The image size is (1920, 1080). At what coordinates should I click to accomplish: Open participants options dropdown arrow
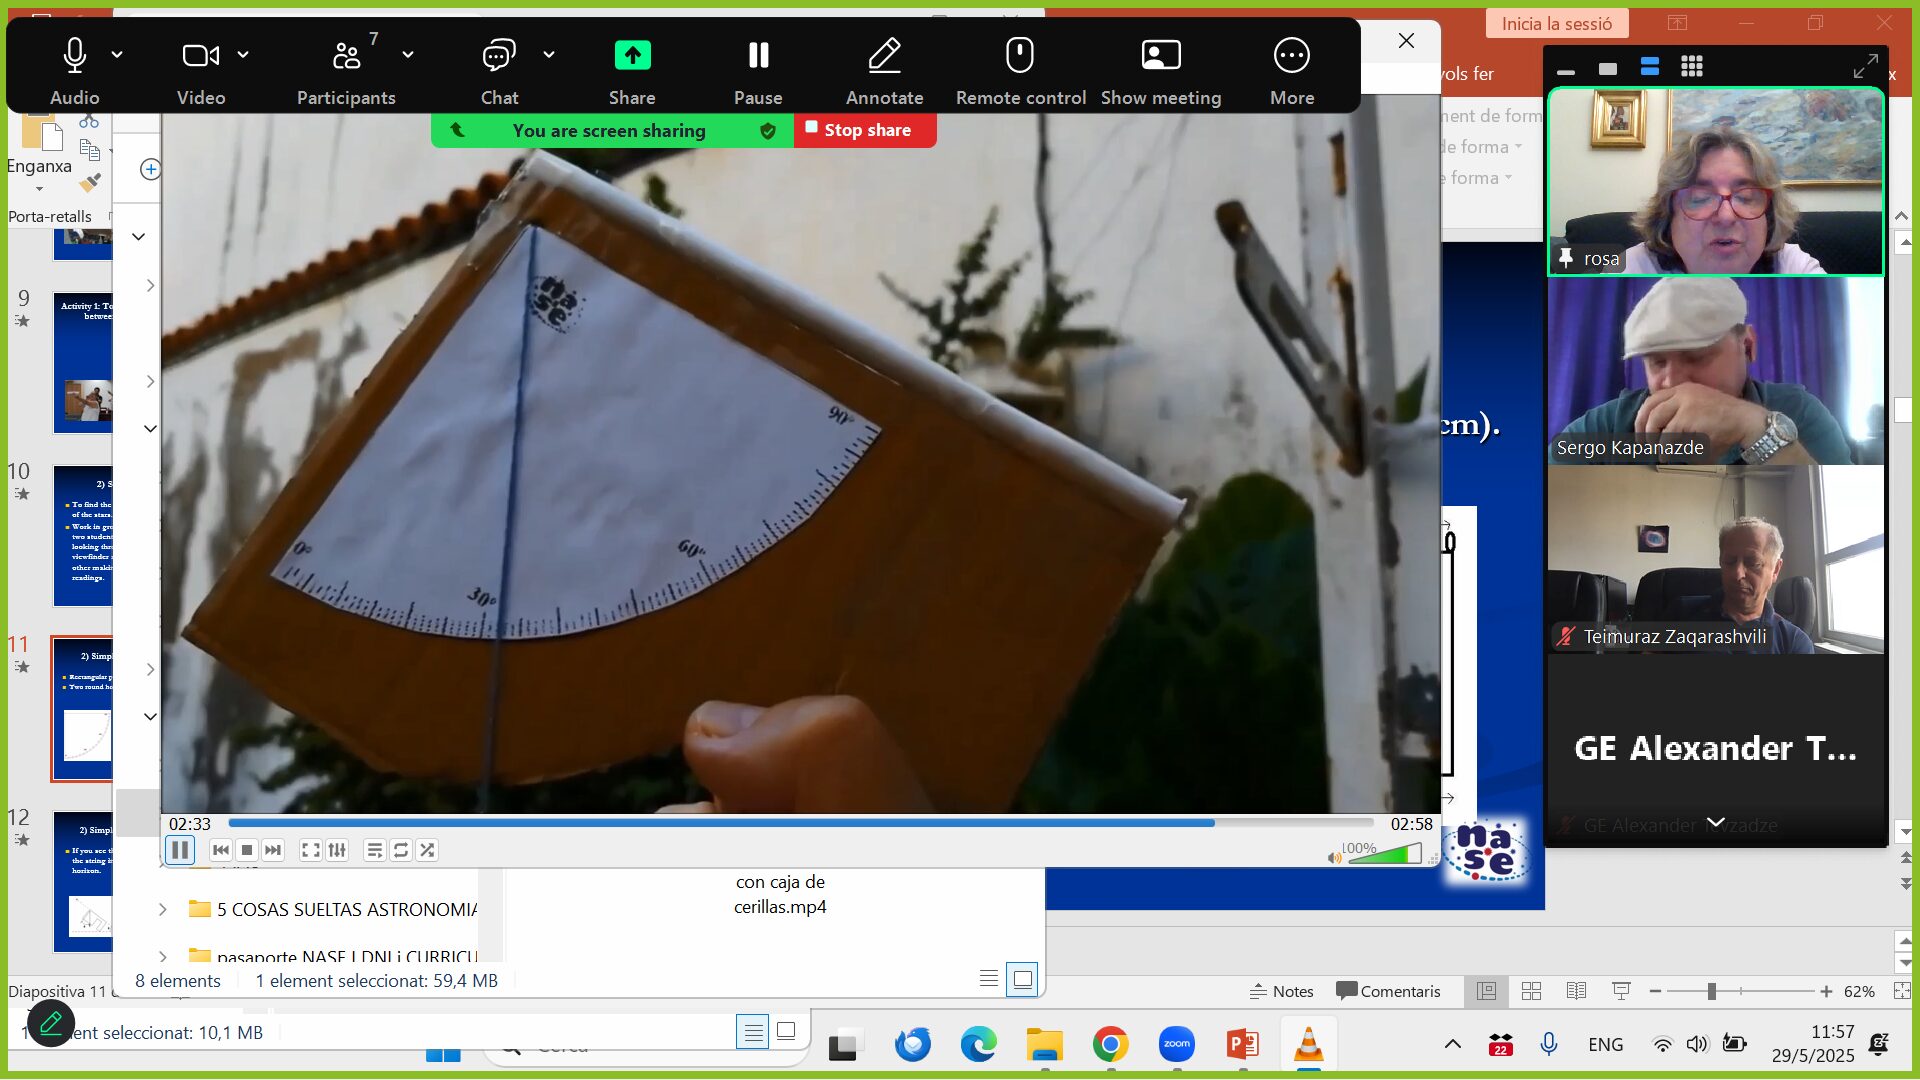(x=408, y=55)
